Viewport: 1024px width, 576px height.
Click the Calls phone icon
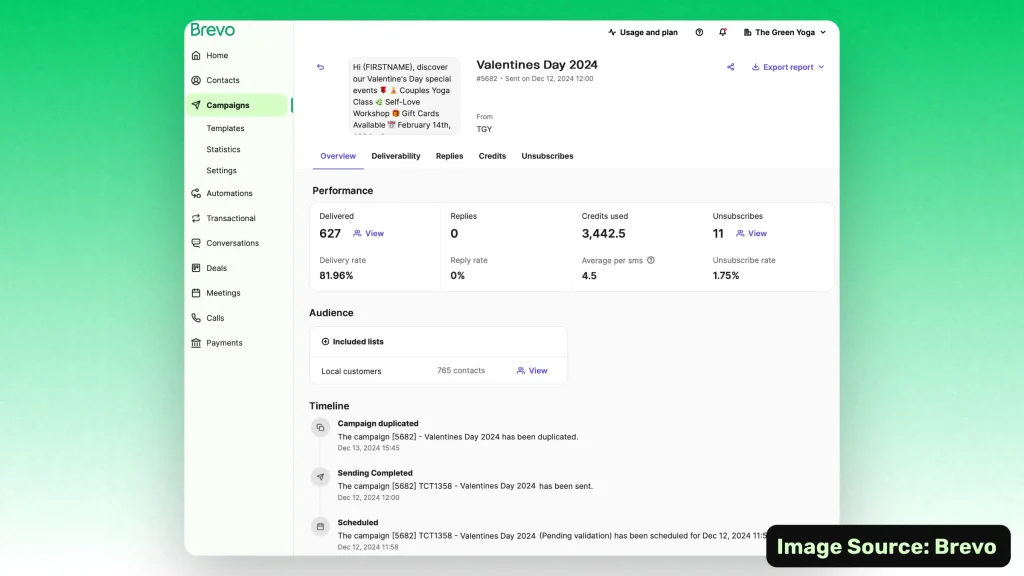[x=196, y=318]
